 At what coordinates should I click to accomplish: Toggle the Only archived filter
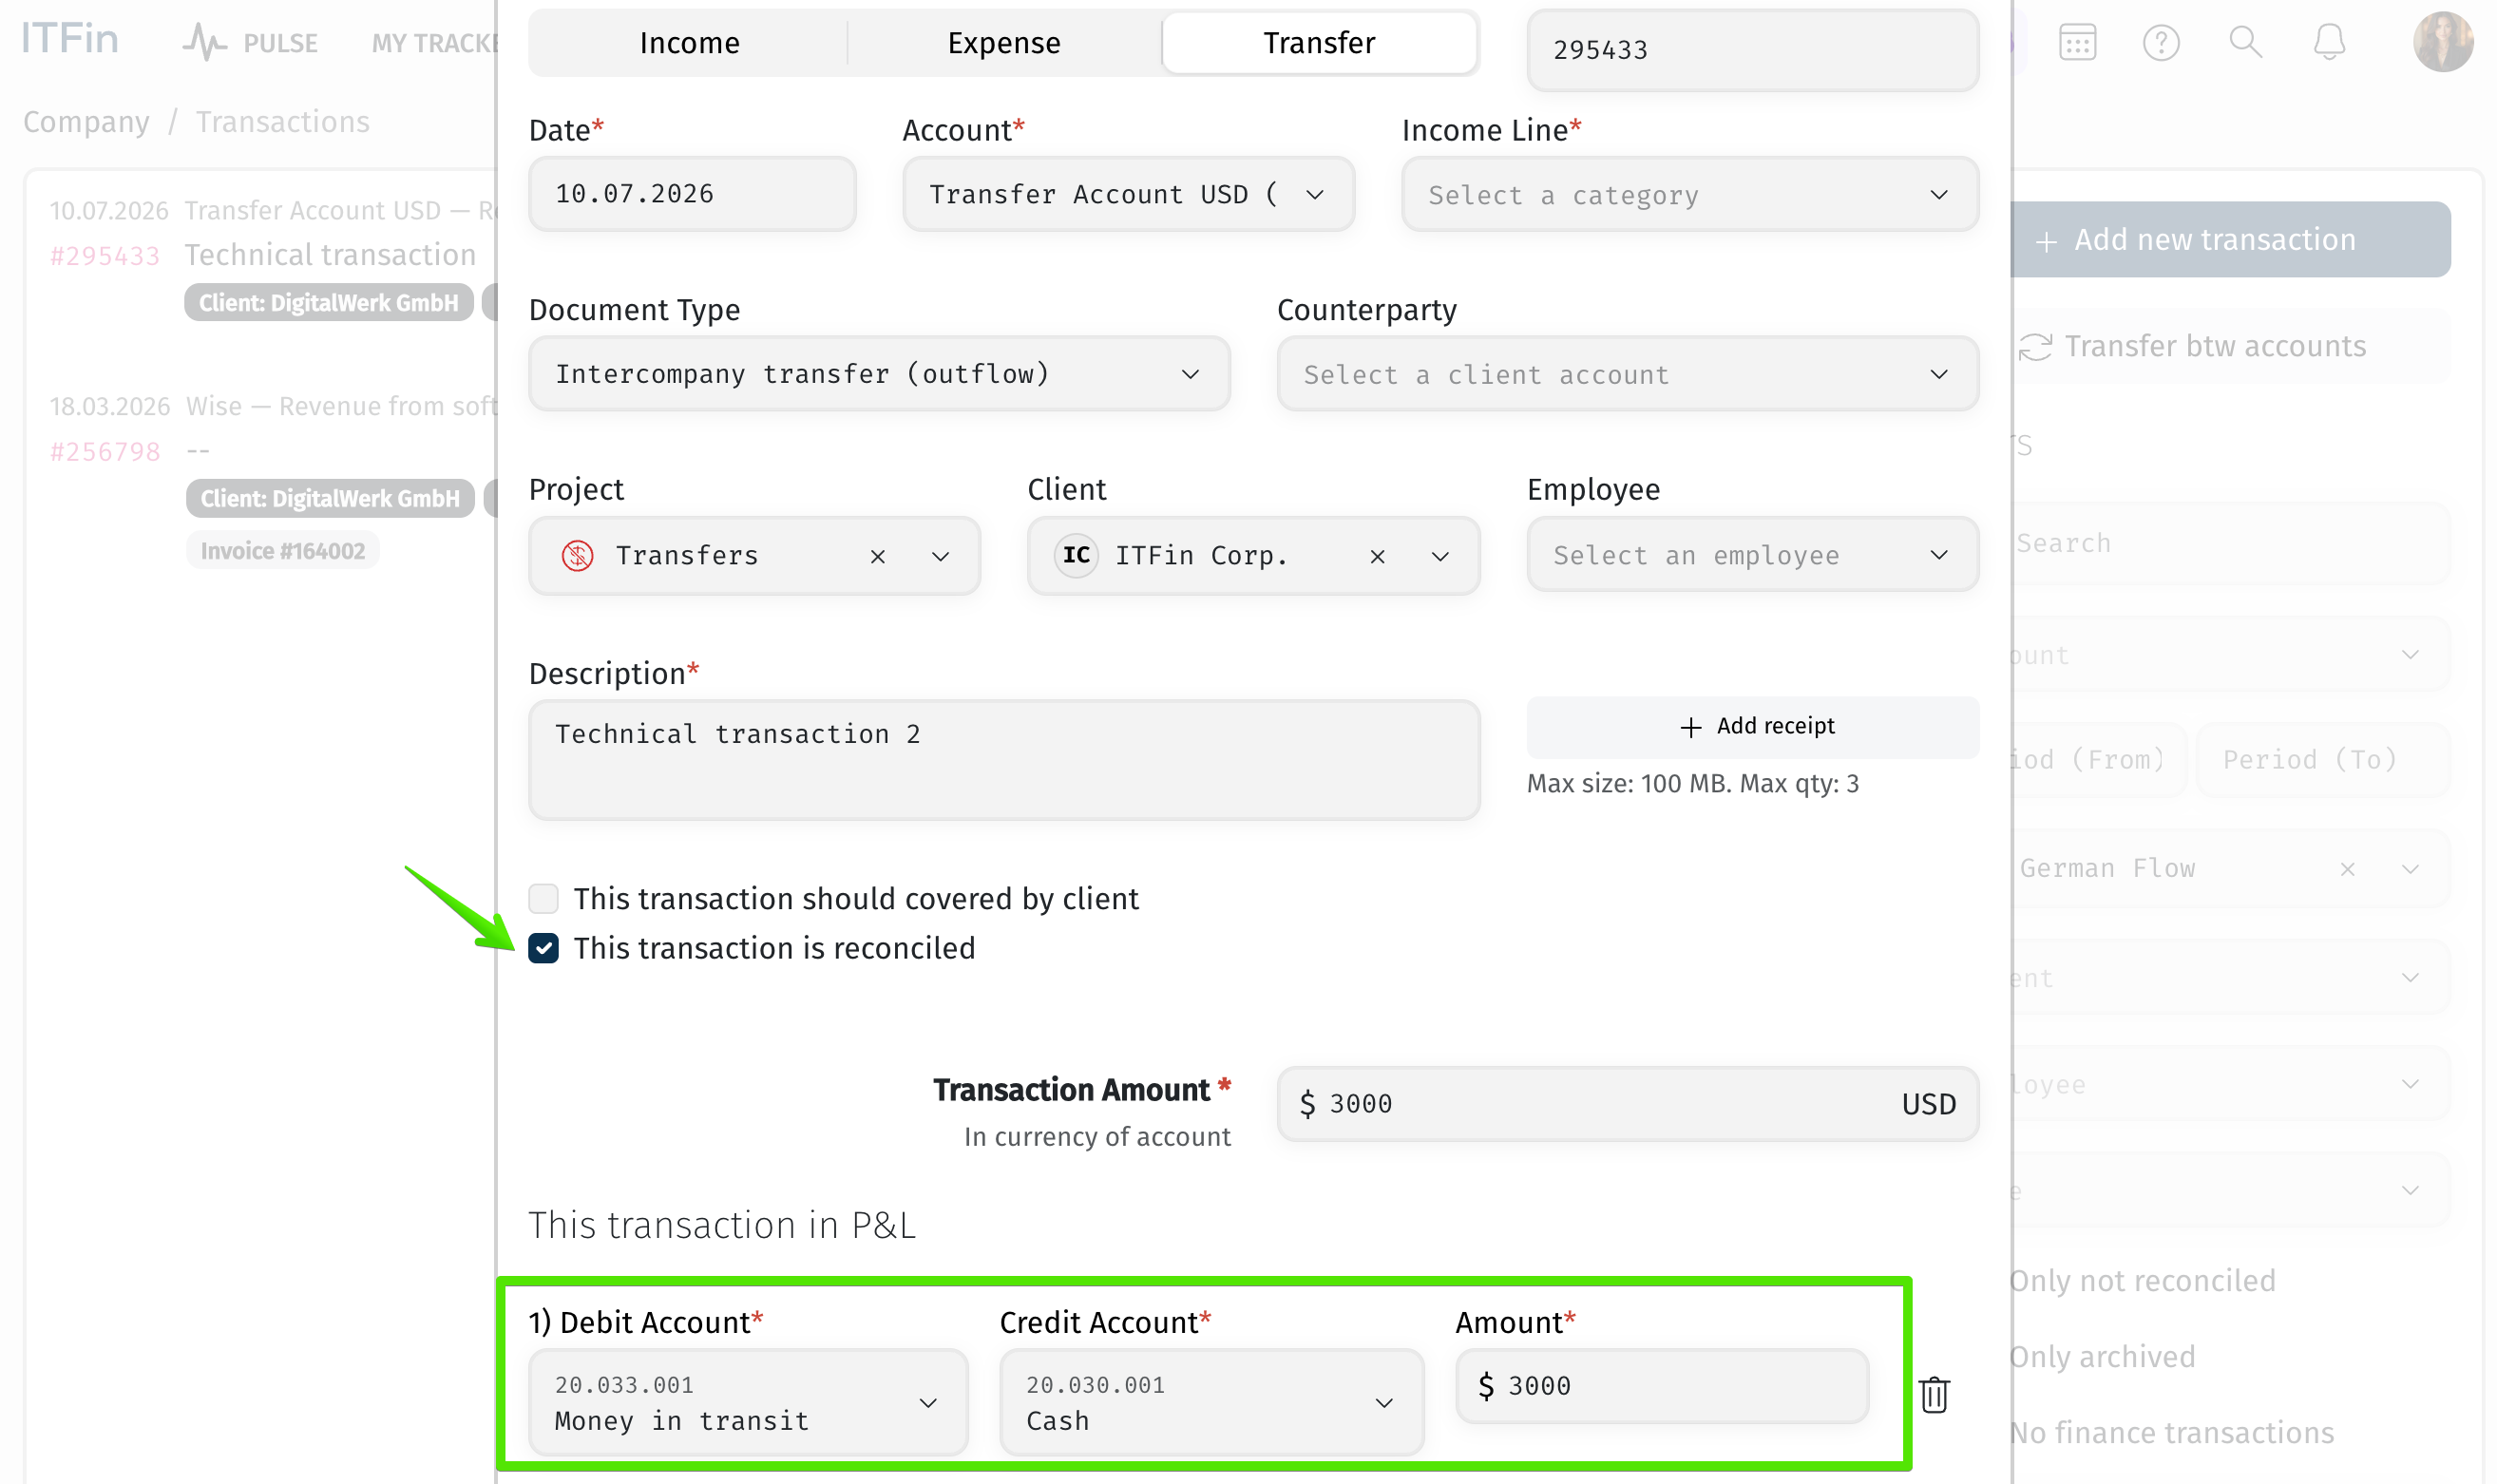(2102, 1357)
